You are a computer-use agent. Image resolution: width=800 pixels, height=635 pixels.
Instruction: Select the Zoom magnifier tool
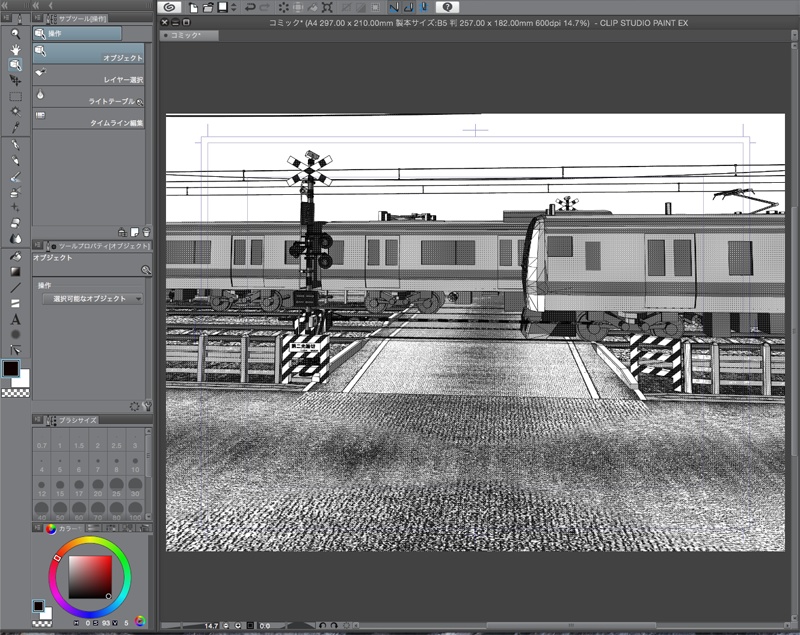pos(16,34)
